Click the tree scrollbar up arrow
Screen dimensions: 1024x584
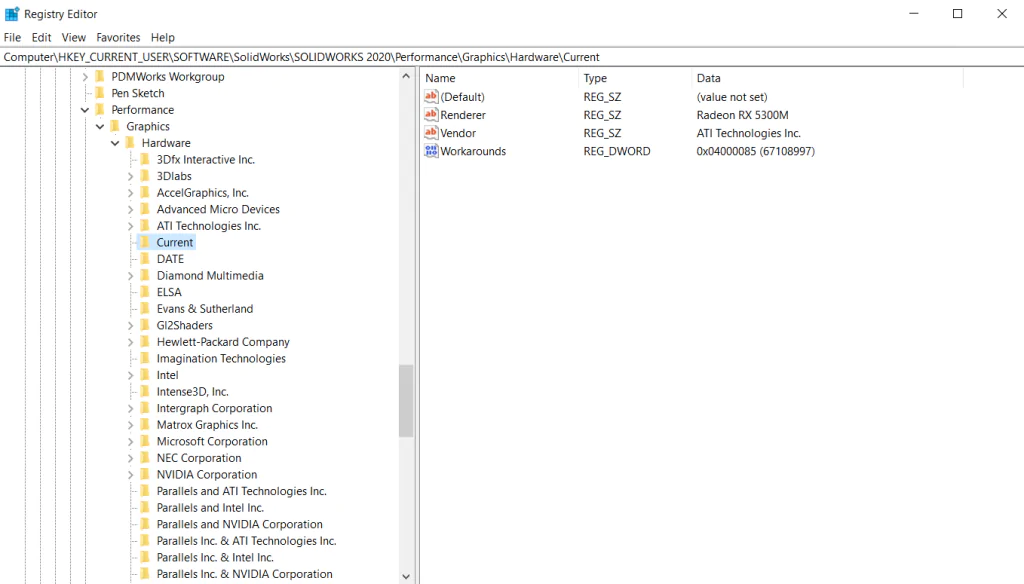(x=406, y=76)
